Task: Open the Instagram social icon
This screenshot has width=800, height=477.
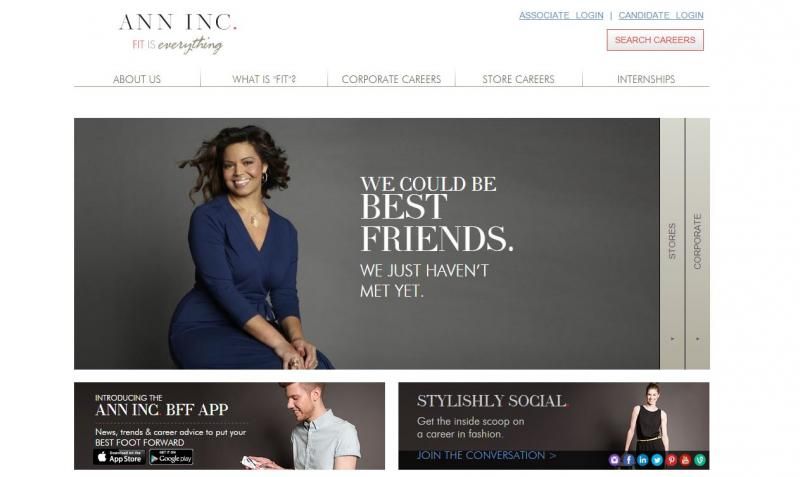Action: 614,460
